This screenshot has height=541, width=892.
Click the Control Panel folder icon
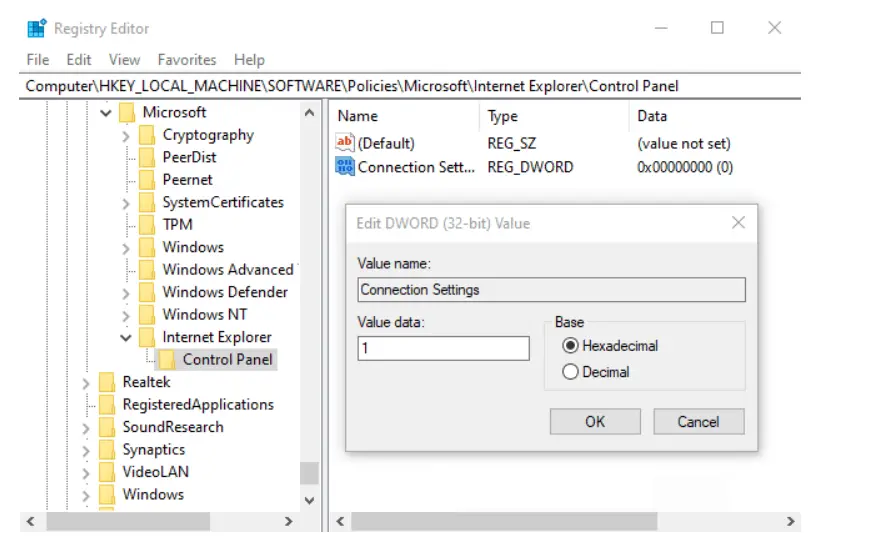coord(167,360)
